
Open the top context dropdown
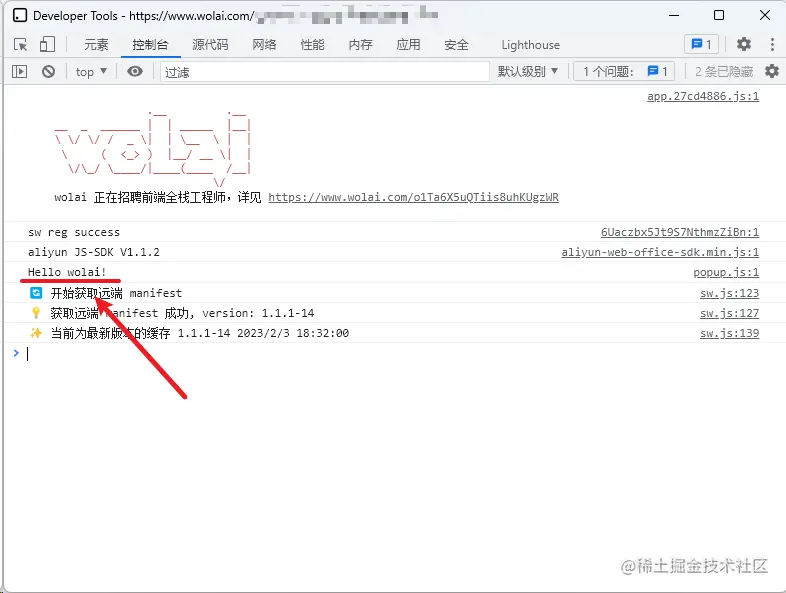[x=91, y=72]
